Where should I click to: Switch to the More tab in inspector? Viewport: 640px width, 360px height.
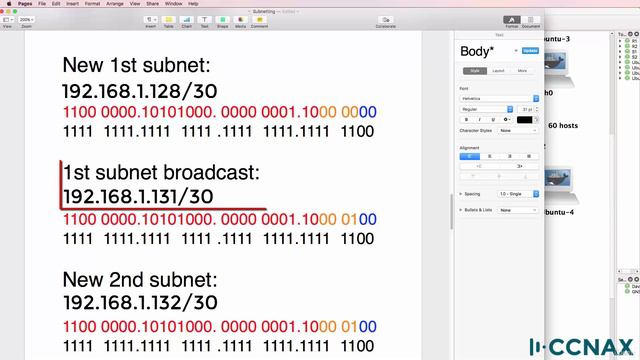(x=522, y=71)
